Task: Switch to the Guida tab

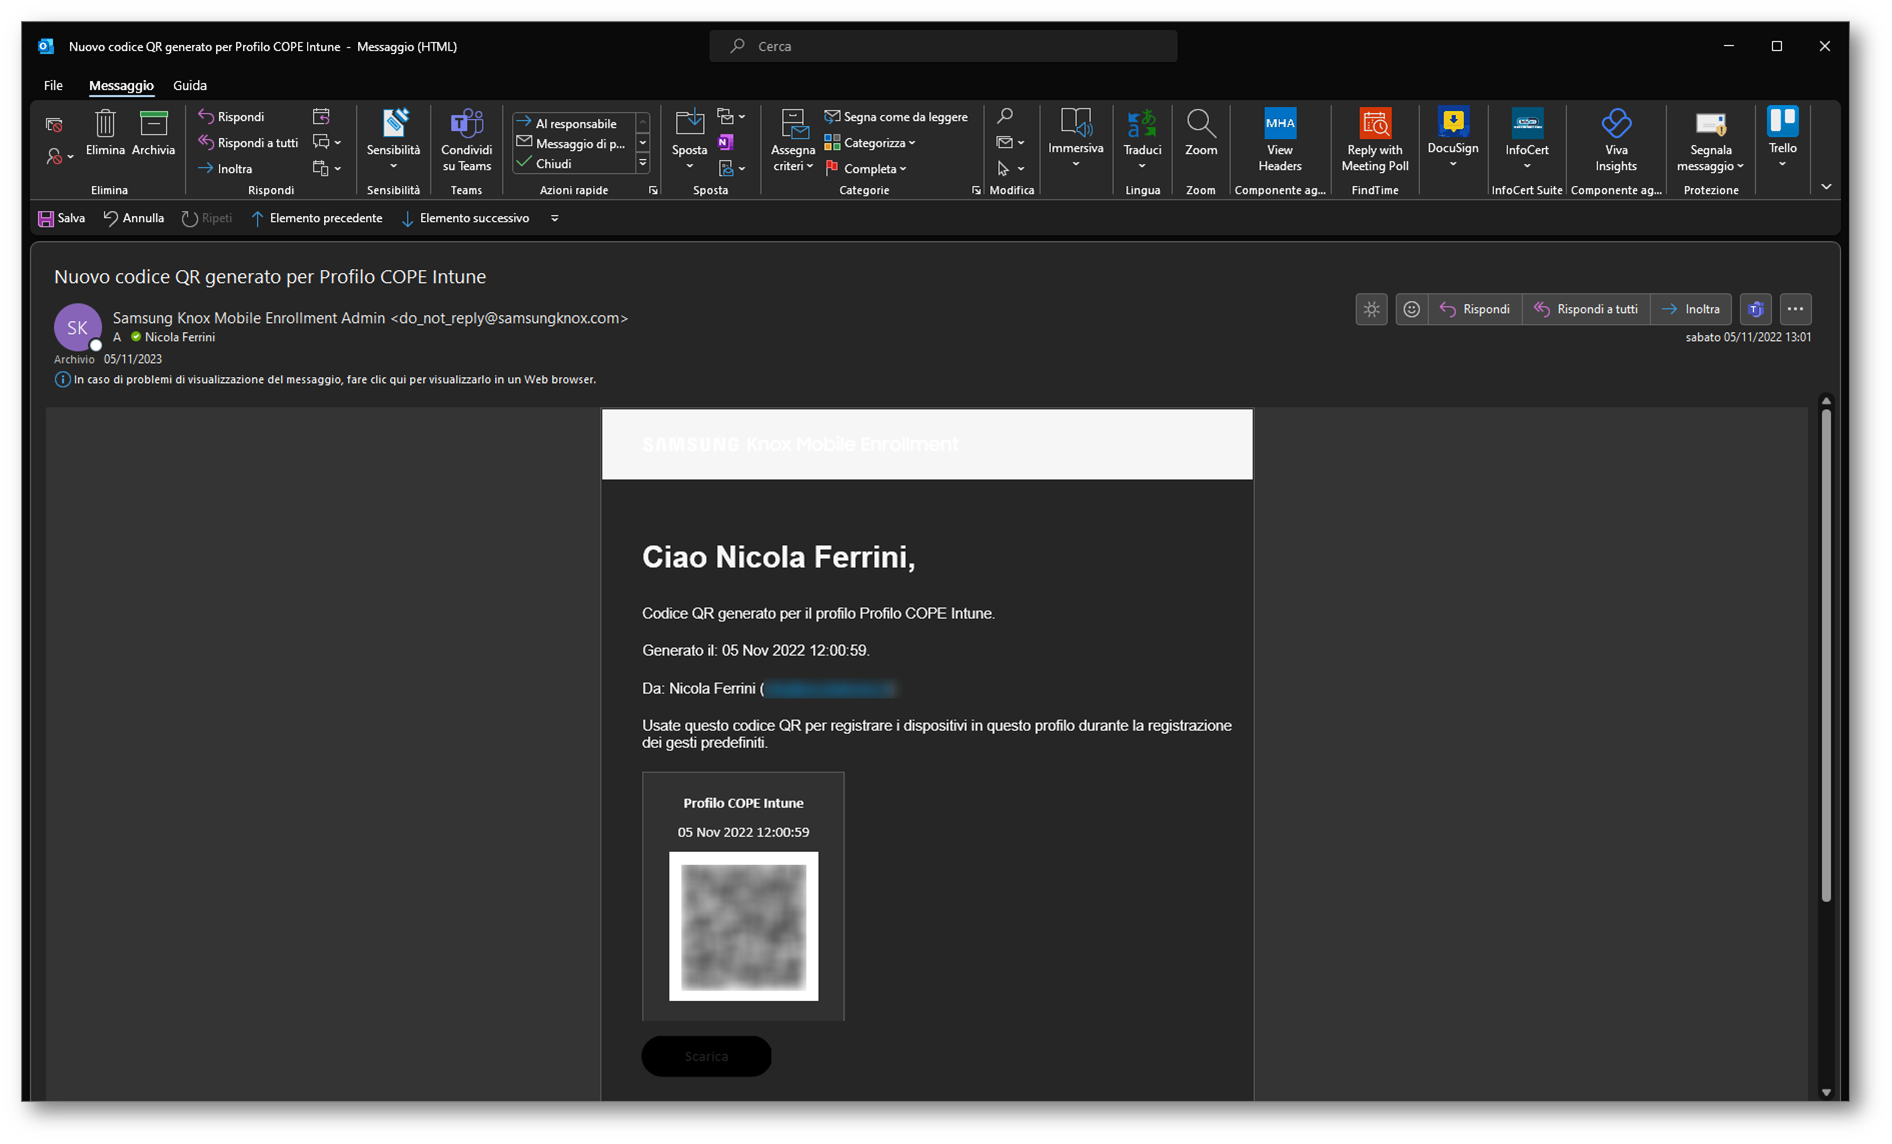Action: (x=190, y=86)
